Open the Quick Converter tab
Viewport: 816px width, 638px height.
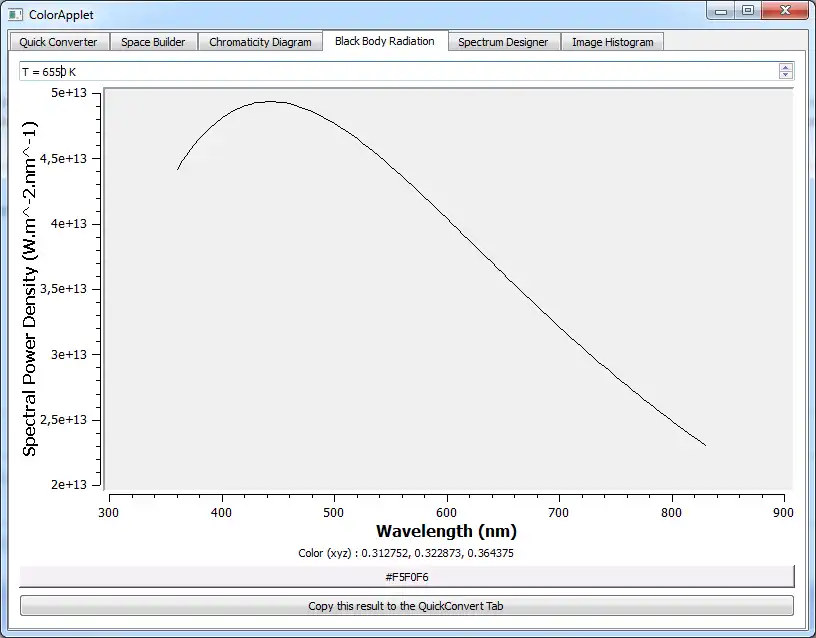pyautogui.click(x=58, y=42)
